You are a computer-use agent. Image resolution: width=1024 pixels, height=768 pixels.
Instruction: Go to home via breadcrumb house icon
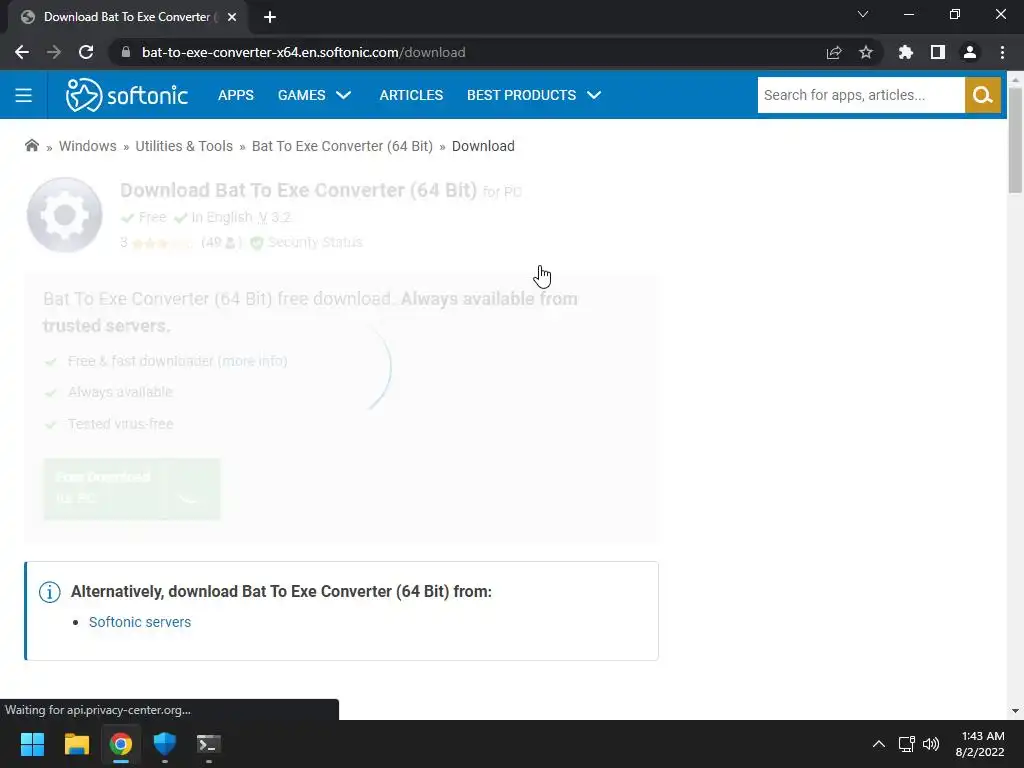click(x=31, y=146)
